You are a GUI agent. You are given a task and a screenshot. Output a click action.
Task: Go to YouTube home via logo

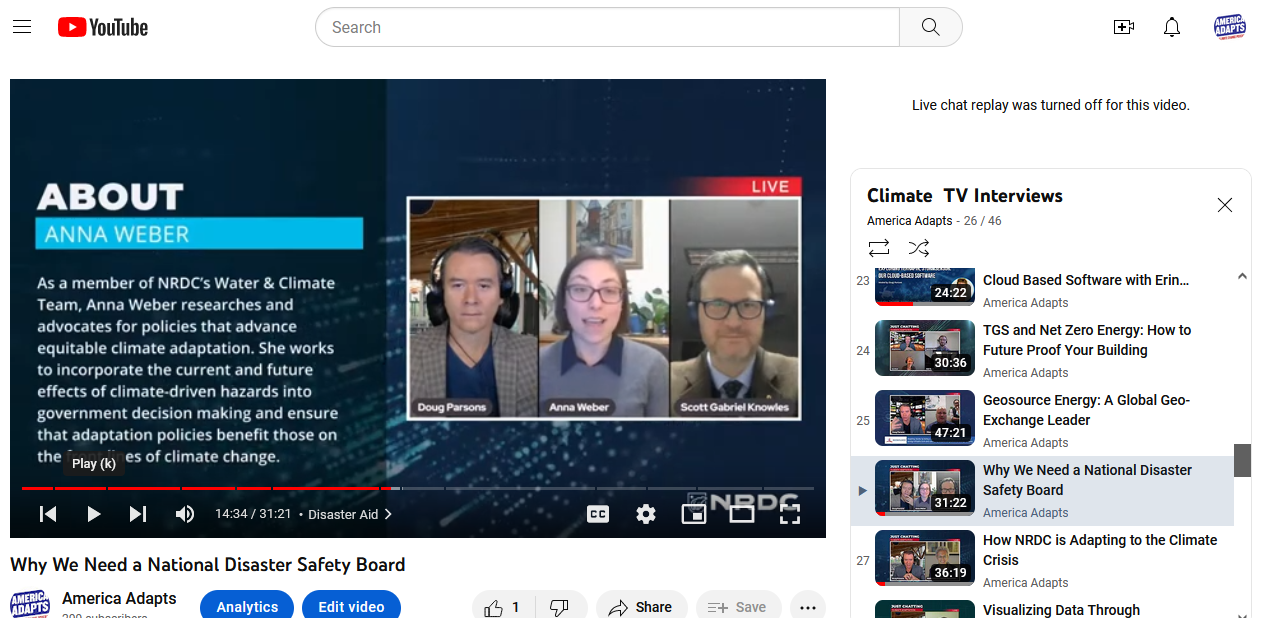[103, 27]
